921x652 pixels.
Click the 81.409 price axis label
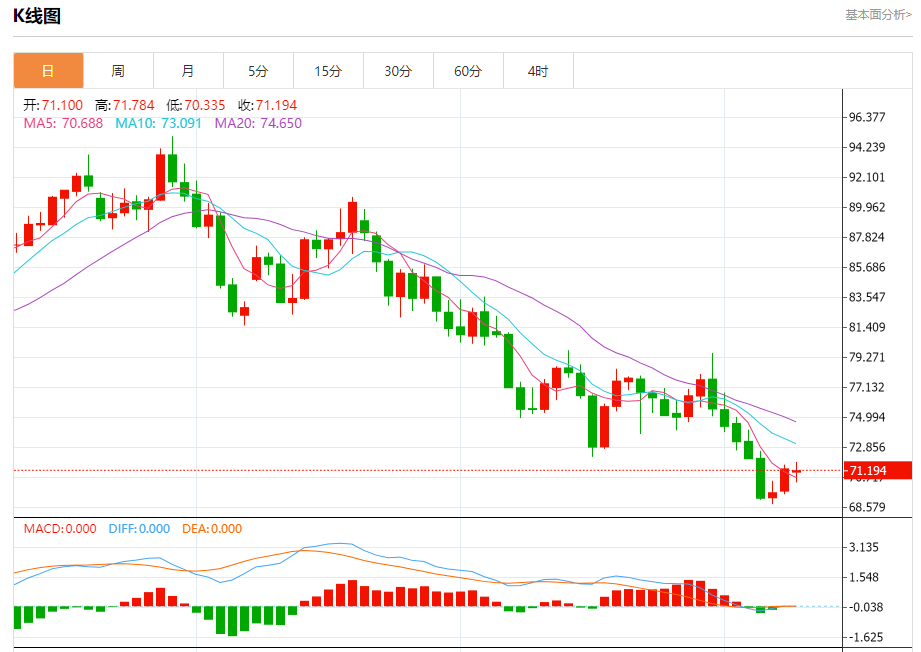click(867, 327)
